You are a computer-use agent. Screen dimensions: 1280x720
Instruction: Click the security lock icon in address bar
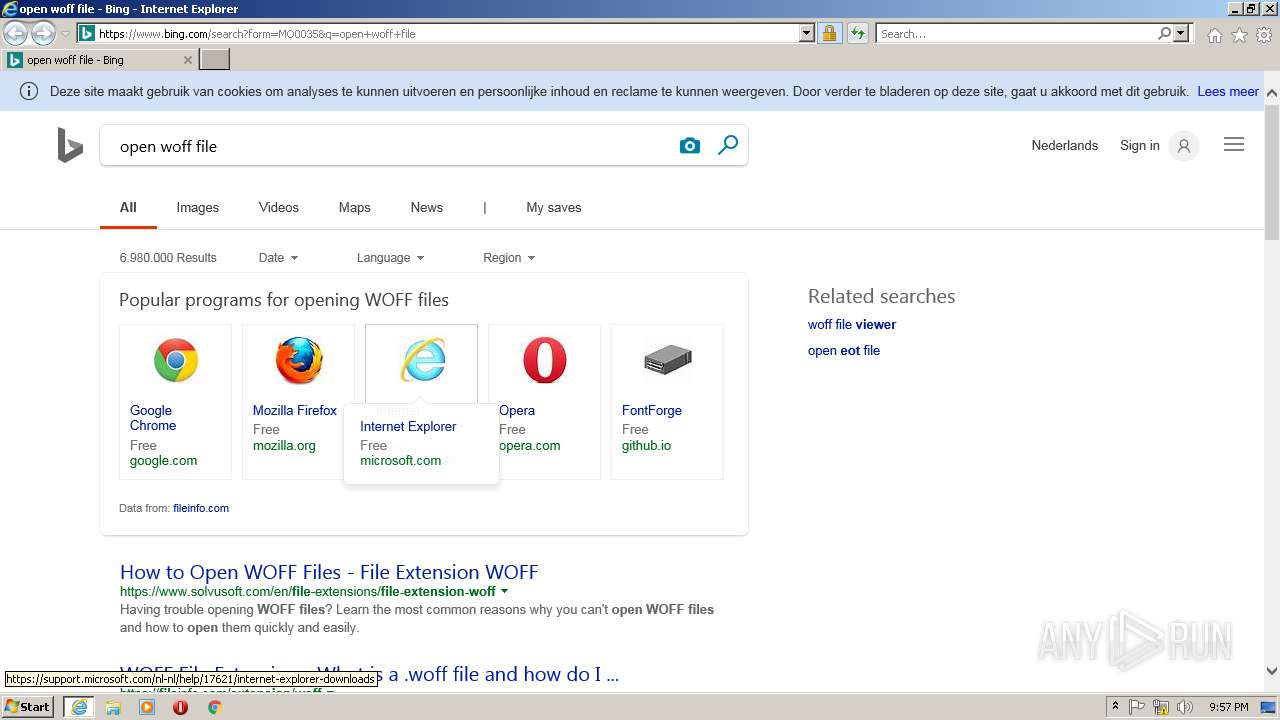(x=829, y=33)
